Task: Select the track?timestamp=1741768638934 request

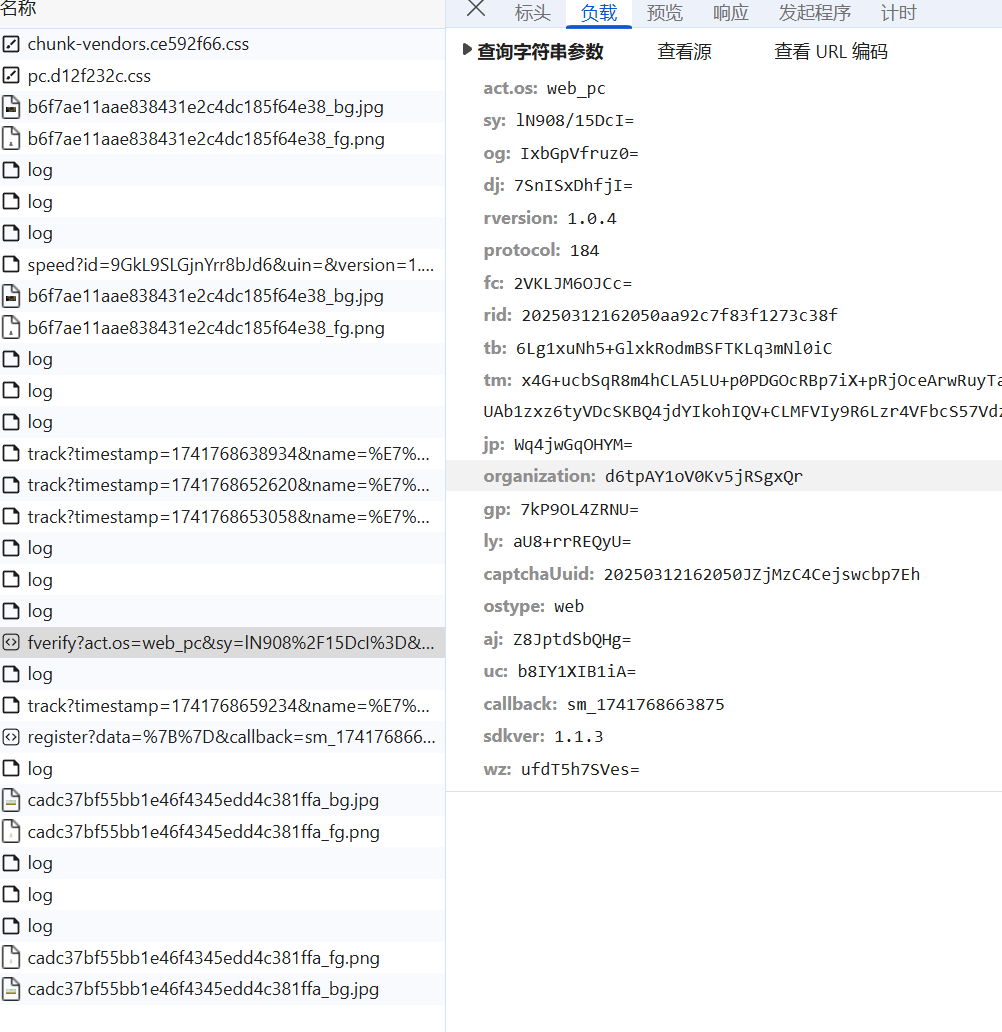Action: (230, 454)
